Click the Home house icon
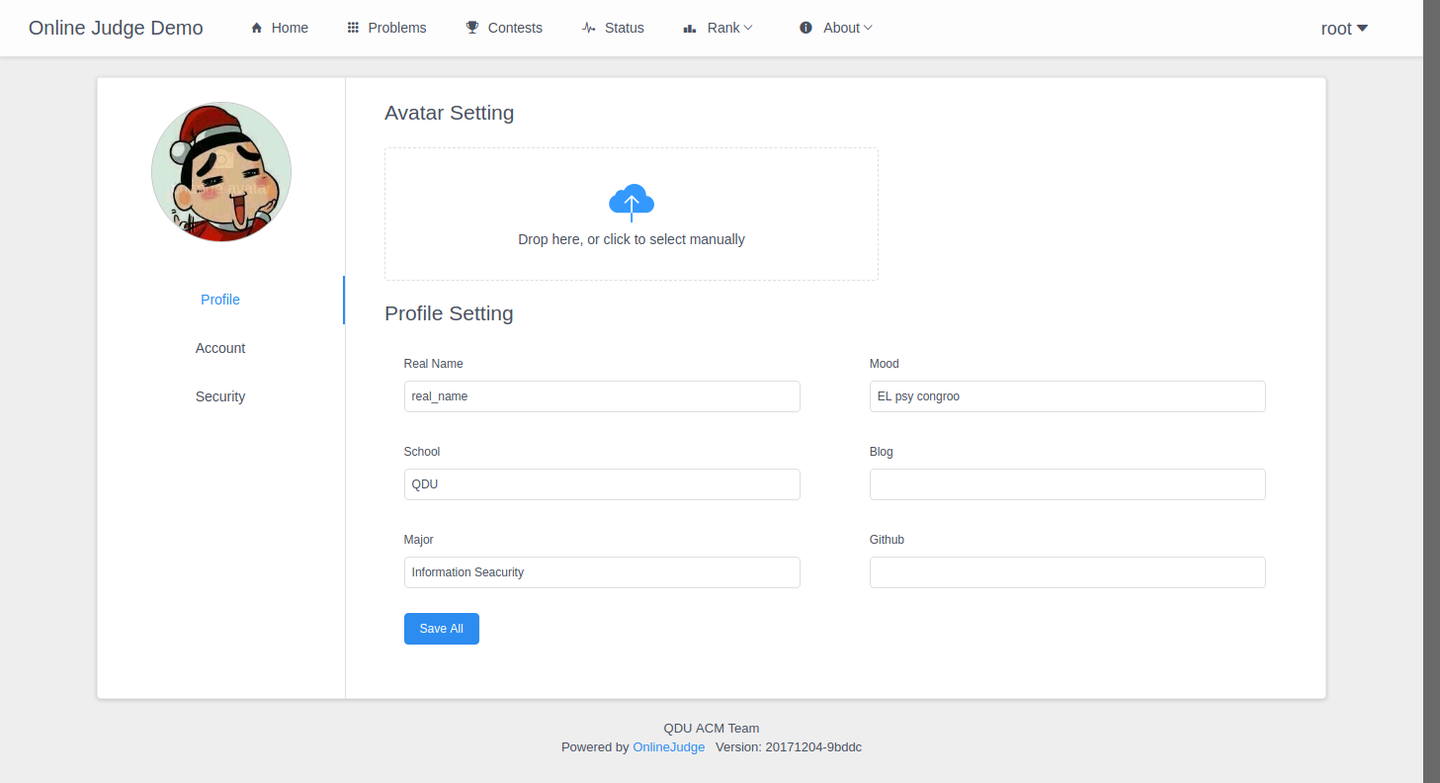The image size is (1440, 783). [257, 28]
